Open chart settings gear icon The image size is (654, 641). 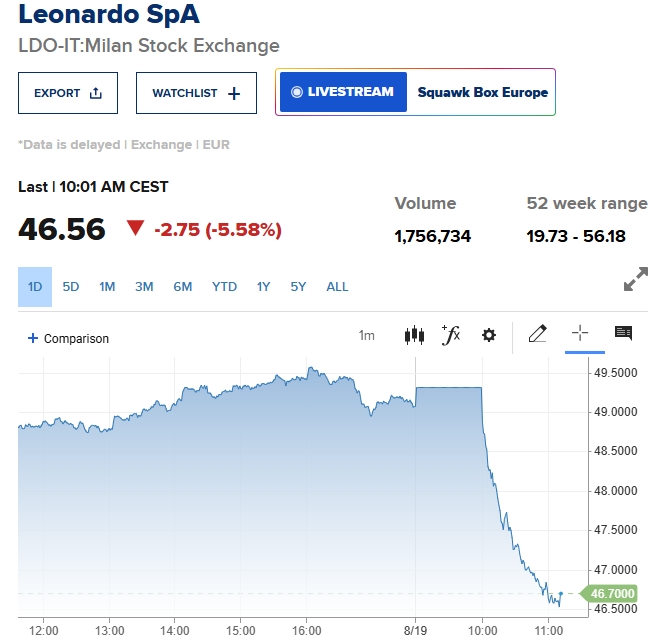489,335
